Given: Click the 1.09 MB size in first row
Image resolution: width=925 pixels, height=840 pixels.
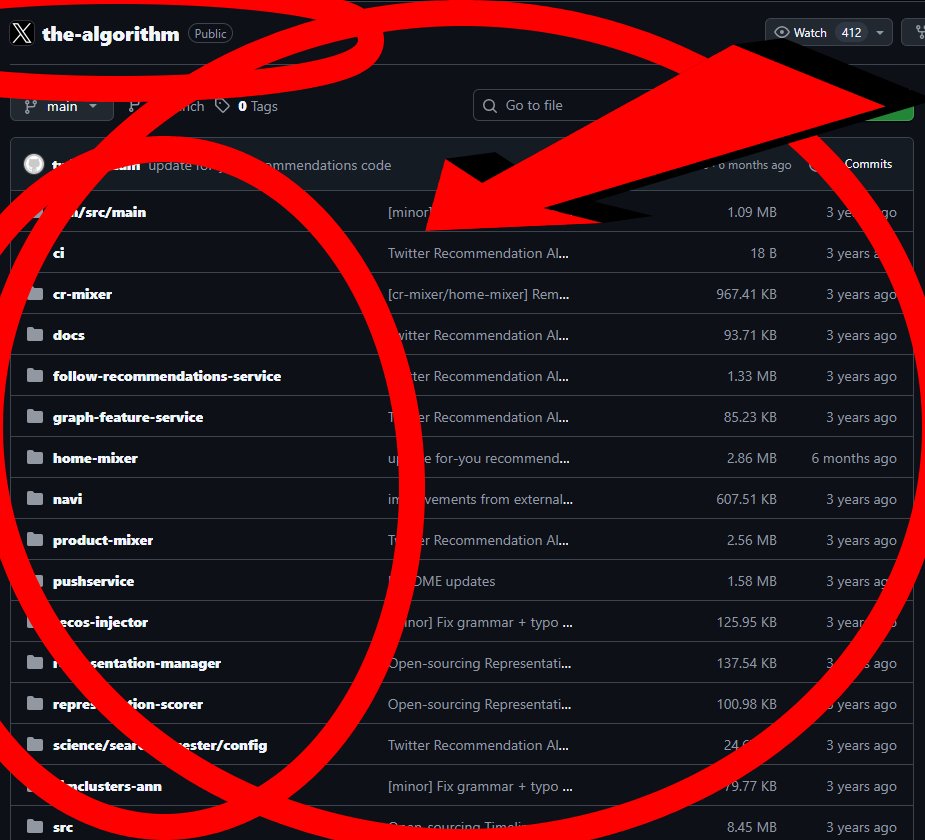Looking at the screenshot, I should (752, 212).
